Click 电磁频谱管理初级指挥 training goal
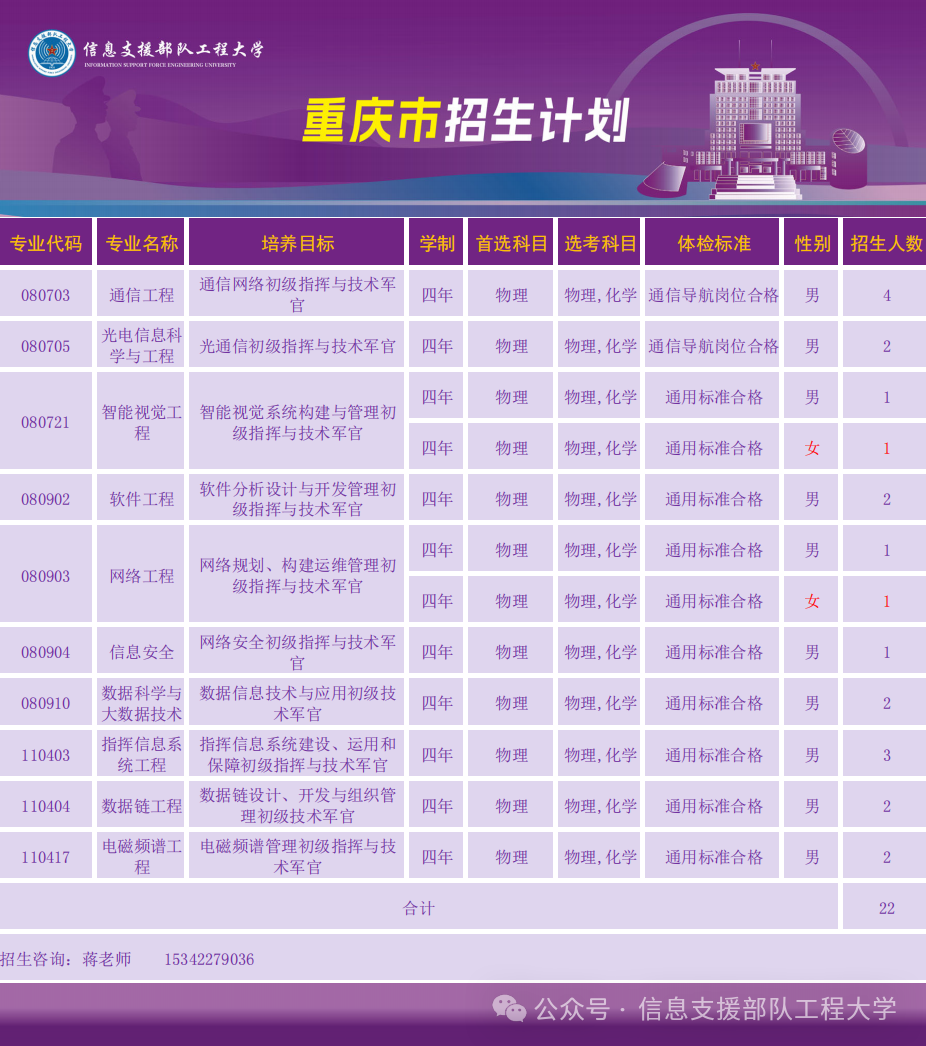The image size is (926, 1046). (298, 857)
